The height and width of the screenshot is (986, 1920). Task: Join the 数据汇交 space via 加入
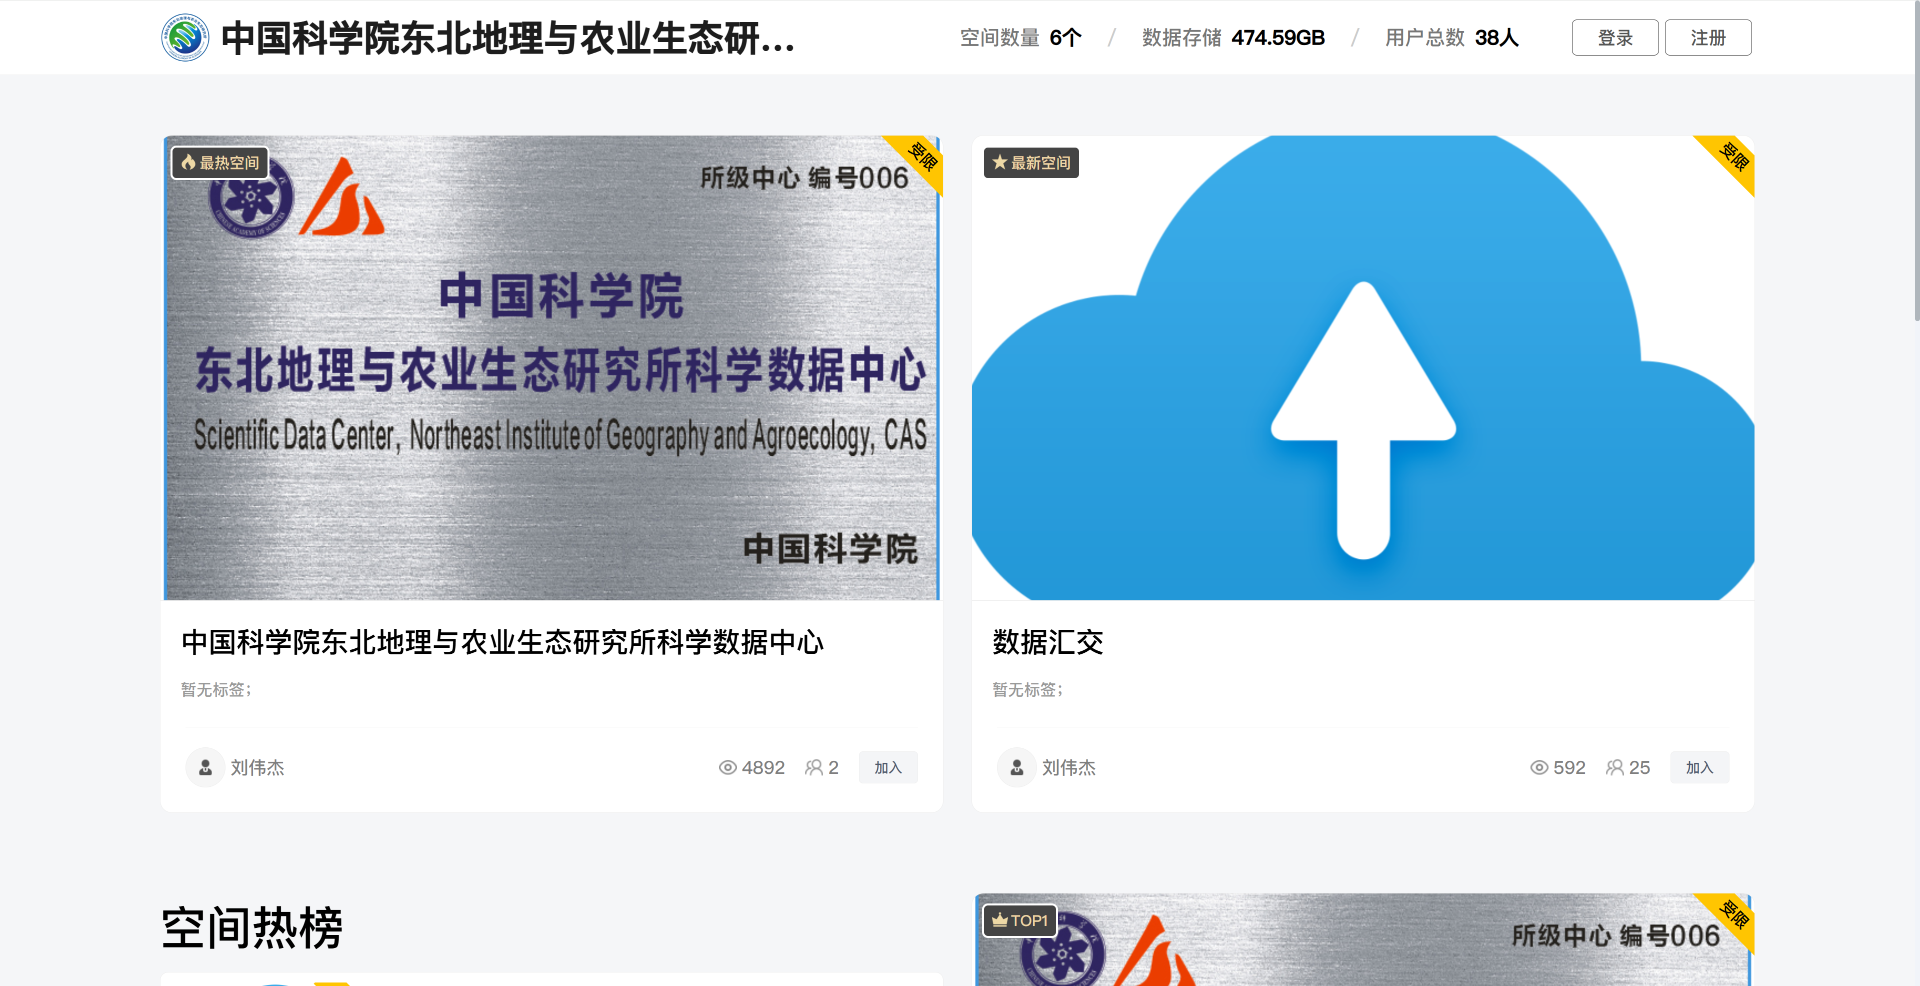[1699, 767]
